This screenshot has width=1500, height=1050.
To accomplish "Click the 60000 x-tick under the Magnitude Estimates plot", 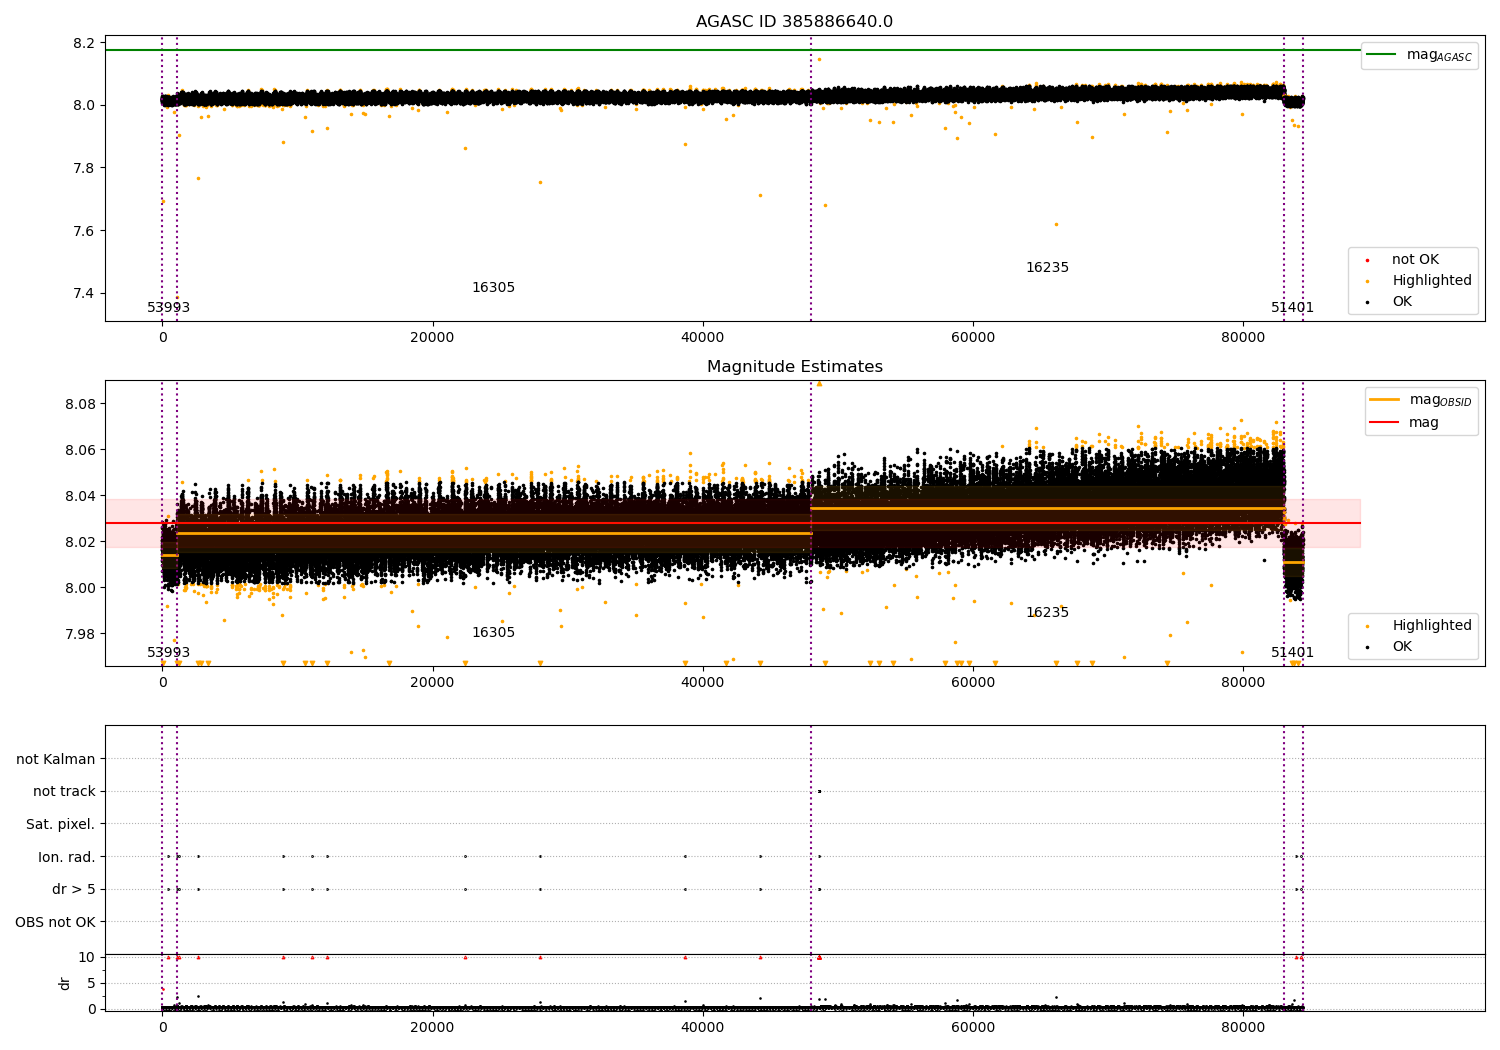I will [973, 683].
